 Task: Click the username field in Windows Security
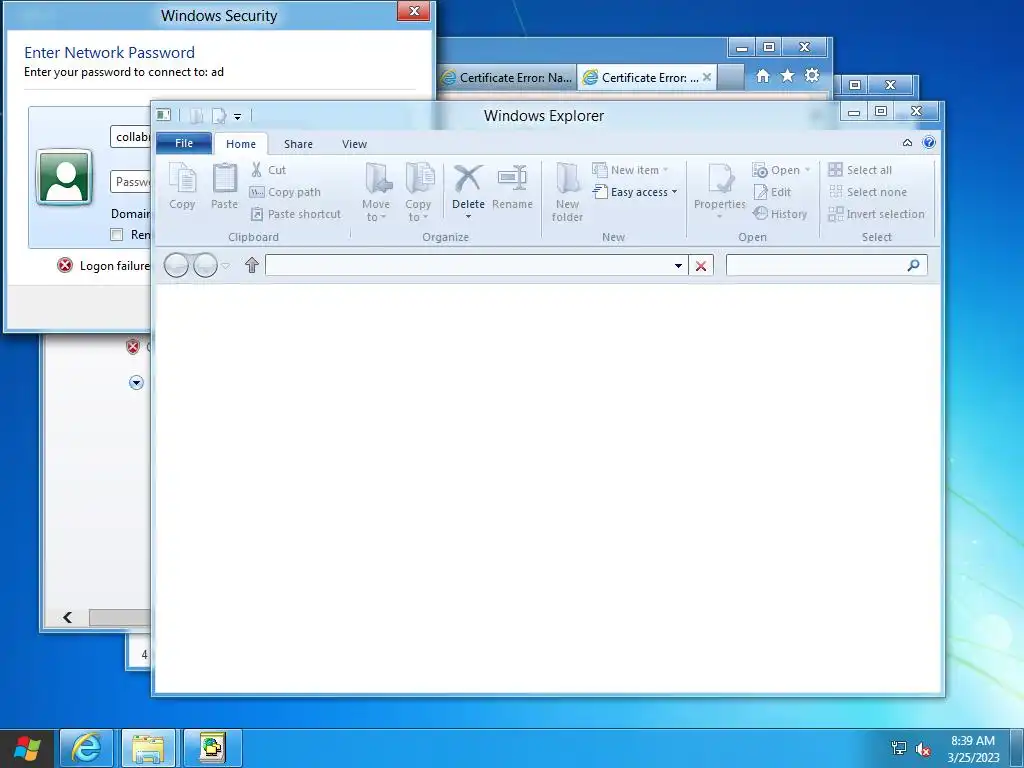(x=131, y=136)
